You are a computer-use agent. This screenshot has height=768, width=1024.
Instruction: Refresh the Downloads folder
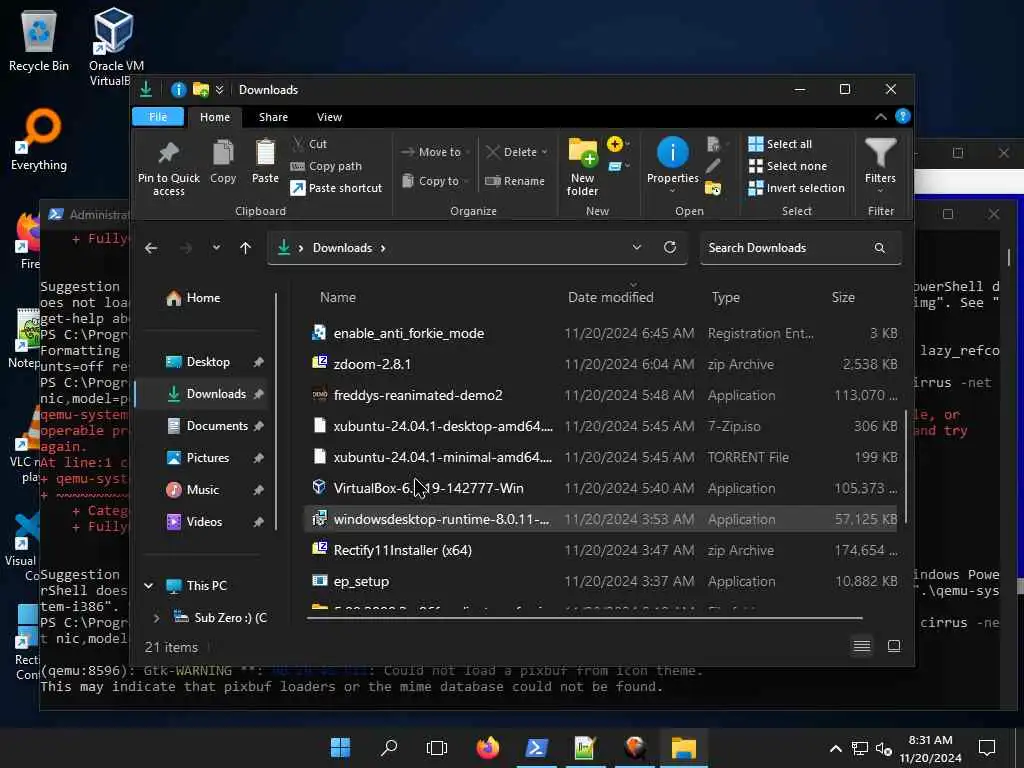coord(670,248)
